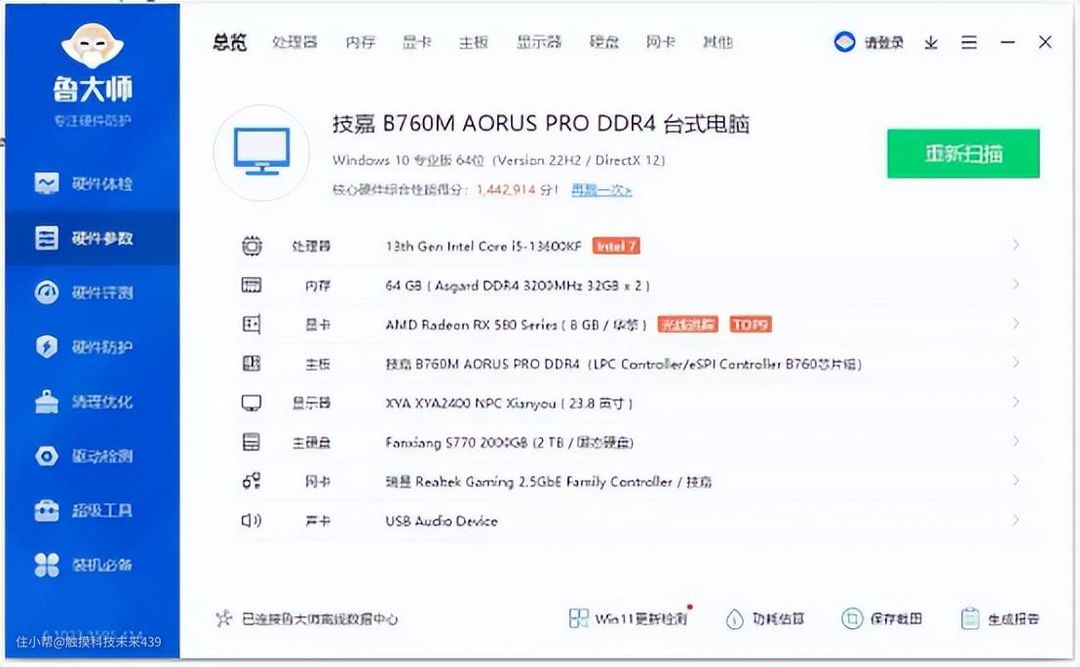Switch to the 网卡 tab

(661, 43)
